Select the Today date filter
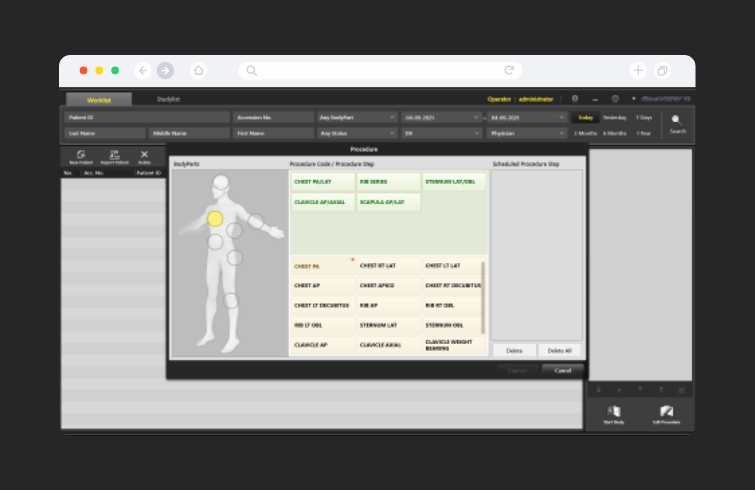Screen dimensions: 755x490 [x=585, y=117]
